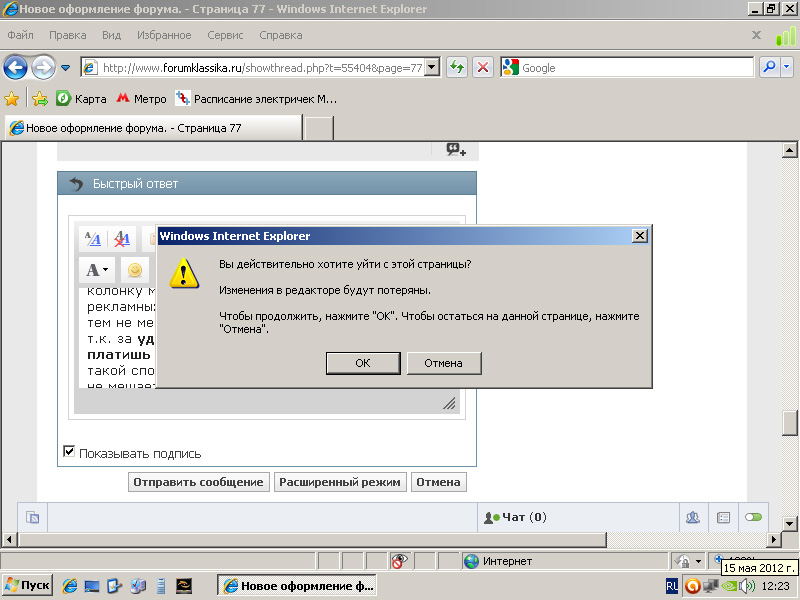
Task: Open the Сервис menu
Action: point(225,35)
